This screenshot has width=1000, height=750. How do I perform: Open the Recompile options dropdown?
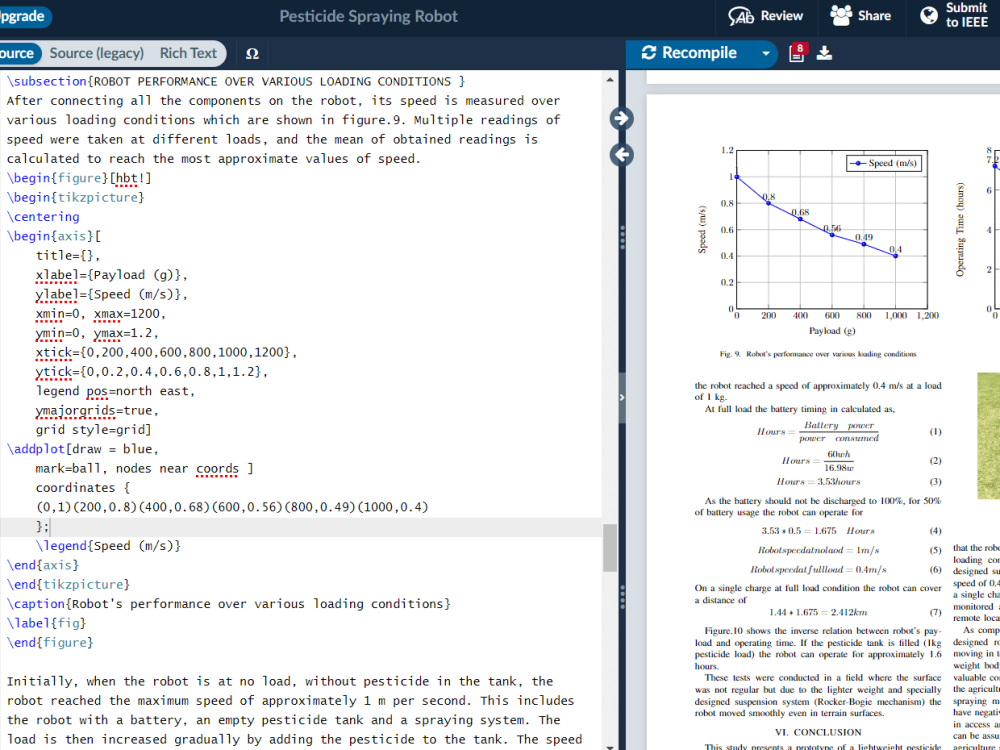pos(764,54)
